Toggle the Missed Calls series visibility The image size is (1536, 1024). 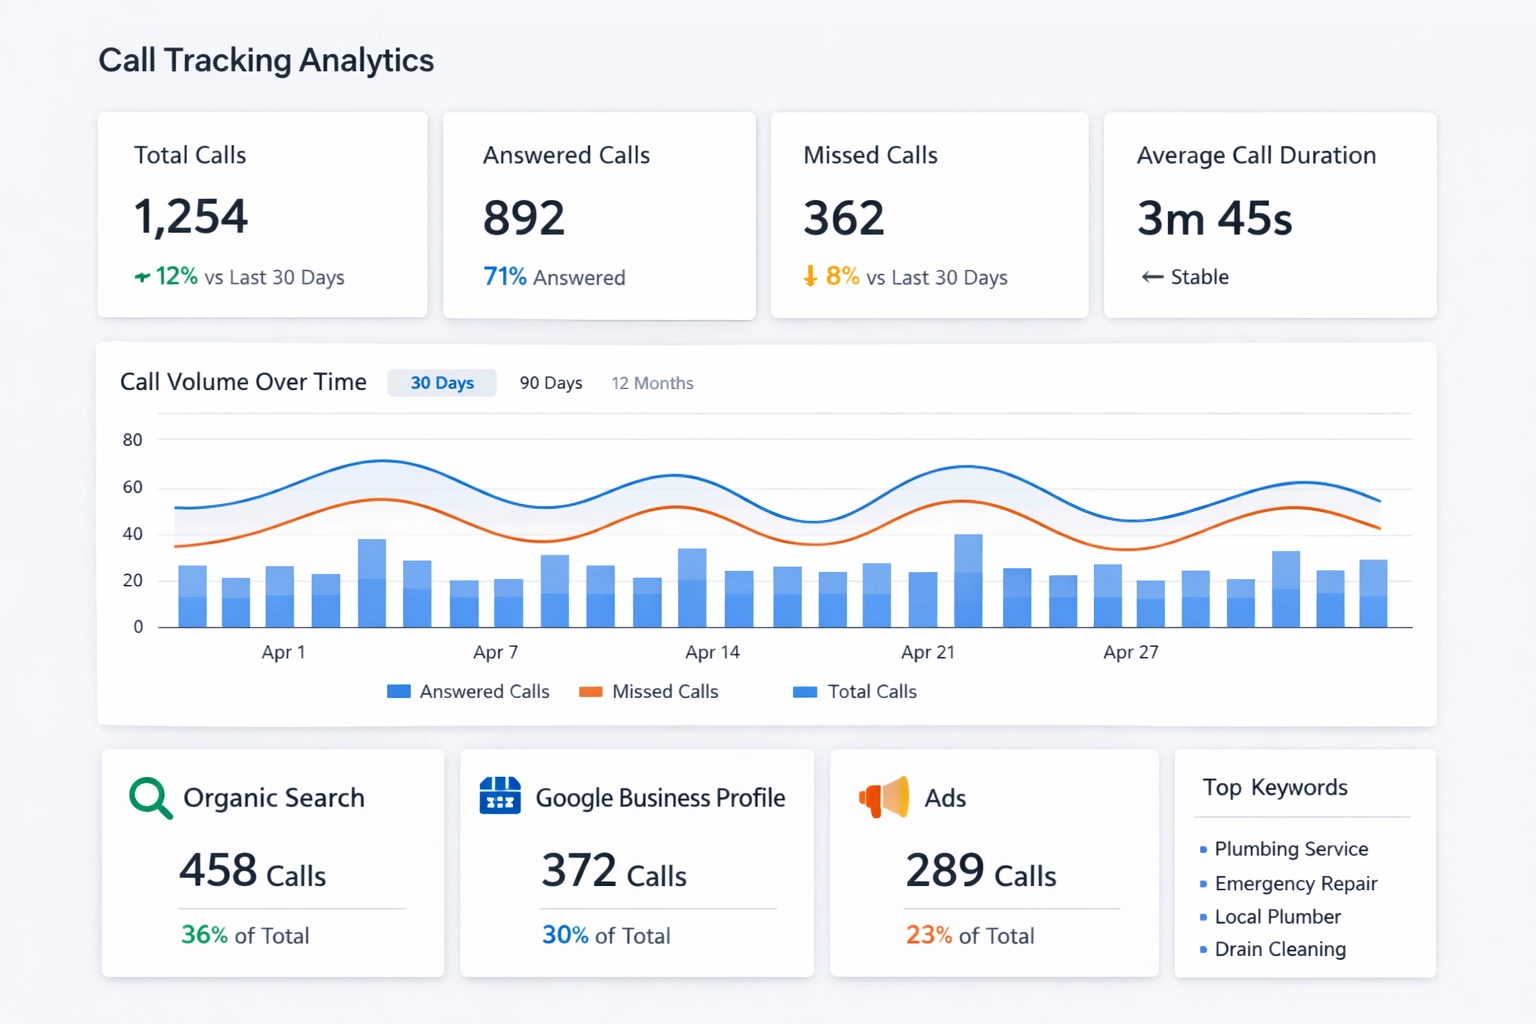tap(650, 691)
